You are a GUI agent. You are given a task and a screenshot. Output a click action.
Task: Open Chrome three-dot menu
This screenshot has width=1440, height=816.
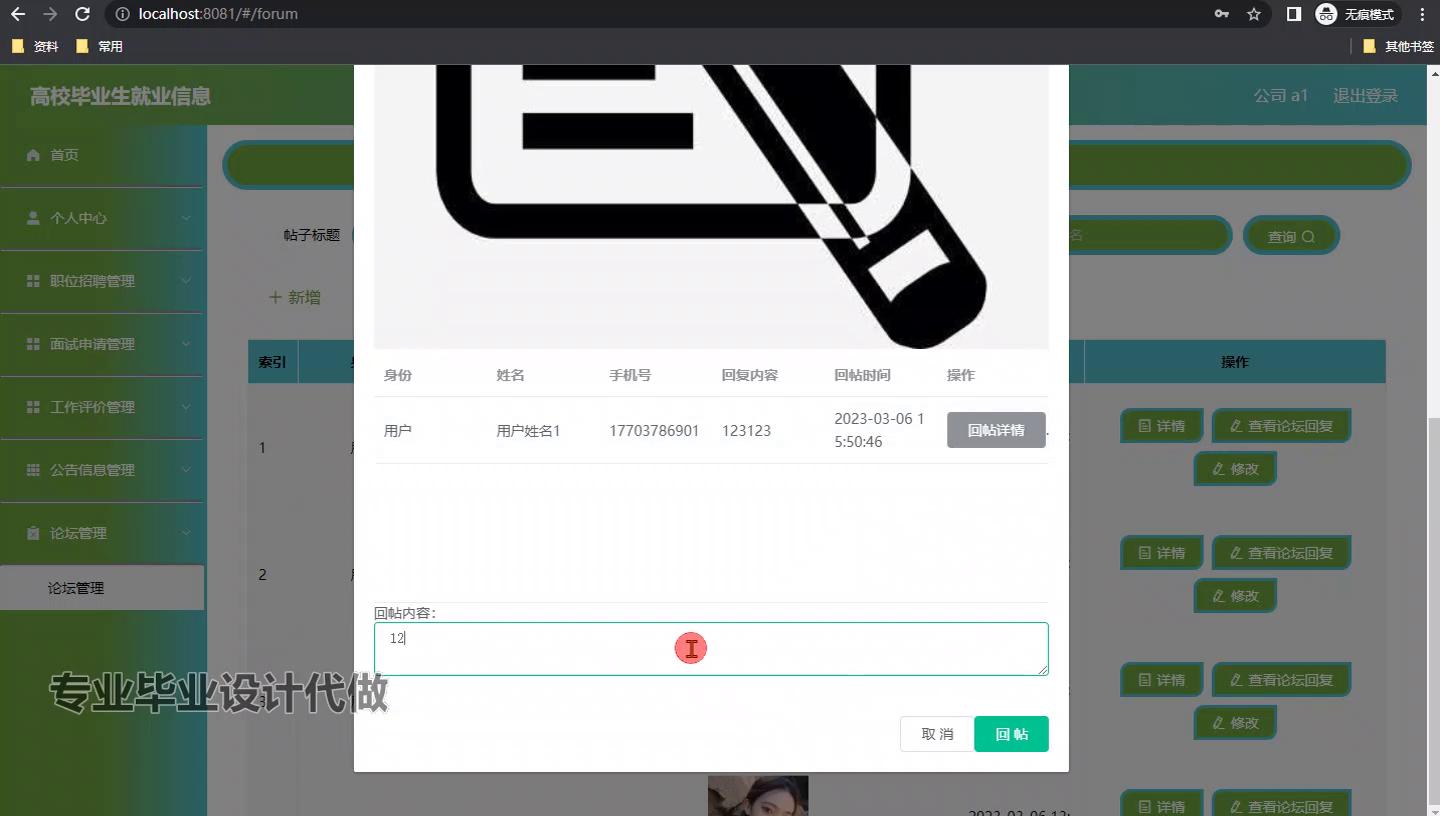[x=1422, y=14]
